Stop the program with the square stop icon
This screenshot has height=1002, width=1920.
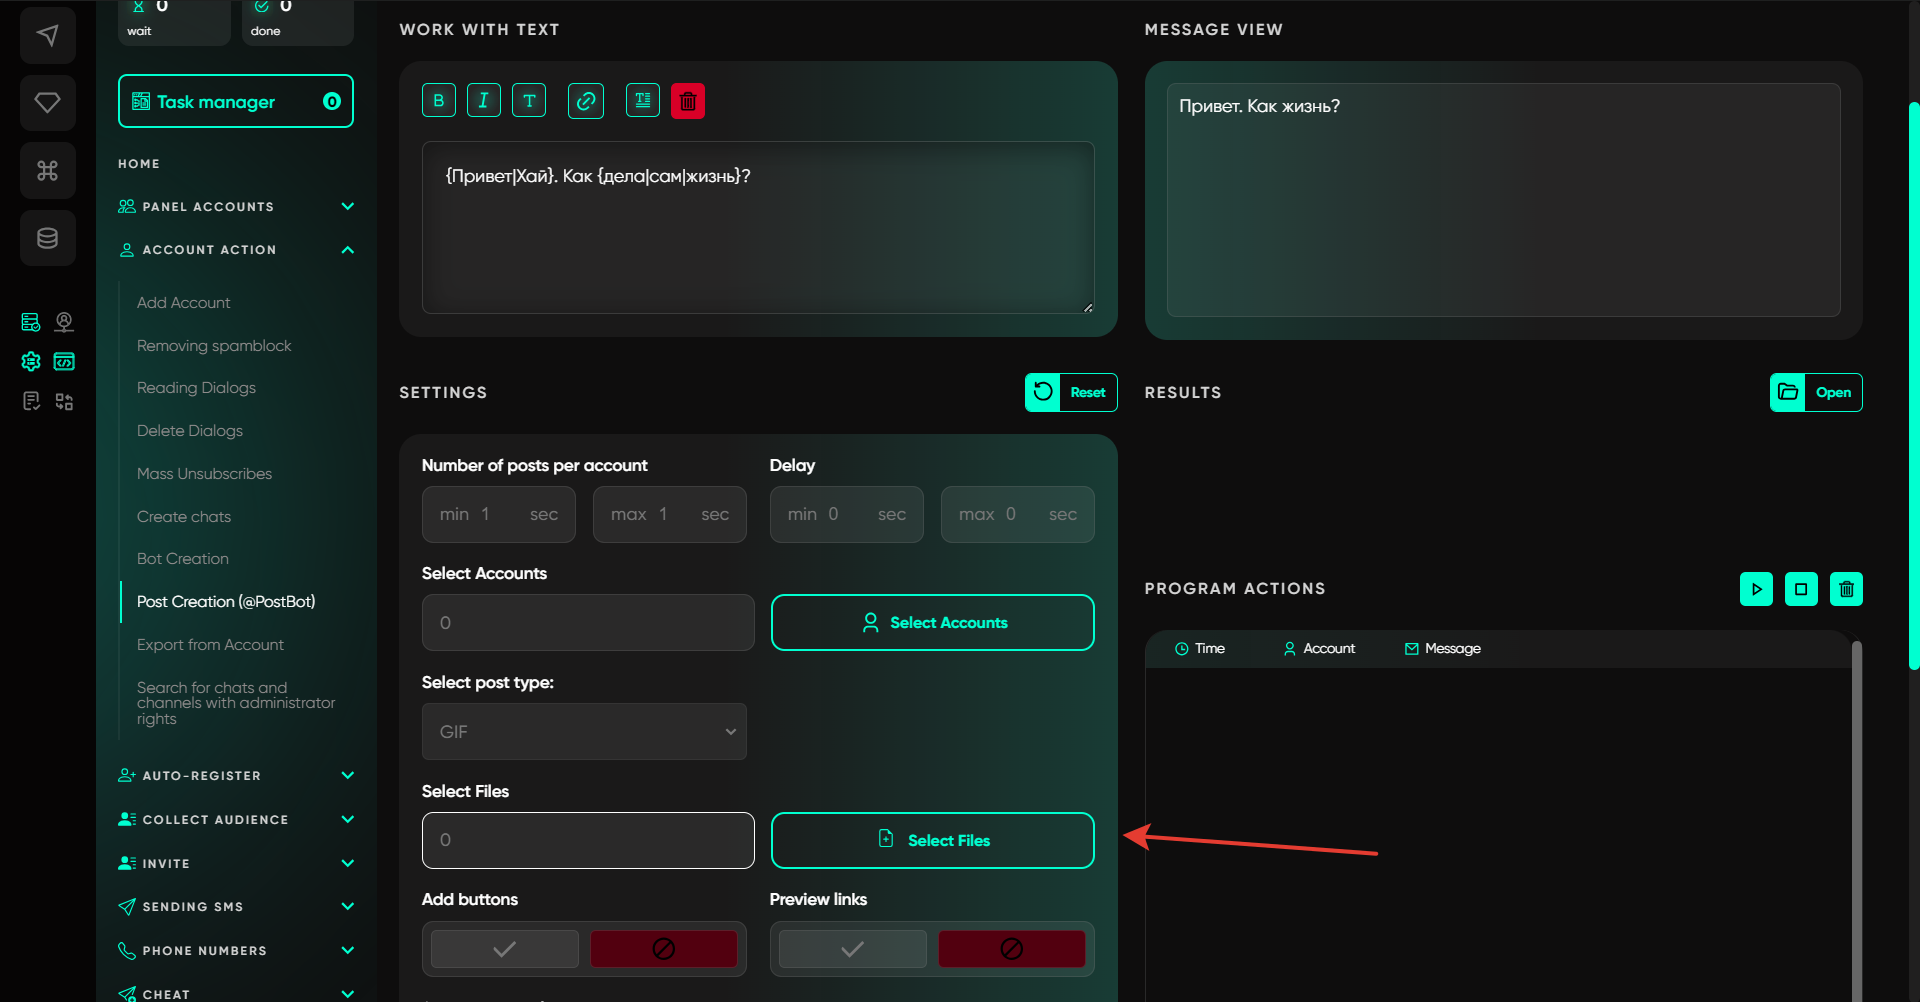1801,589
